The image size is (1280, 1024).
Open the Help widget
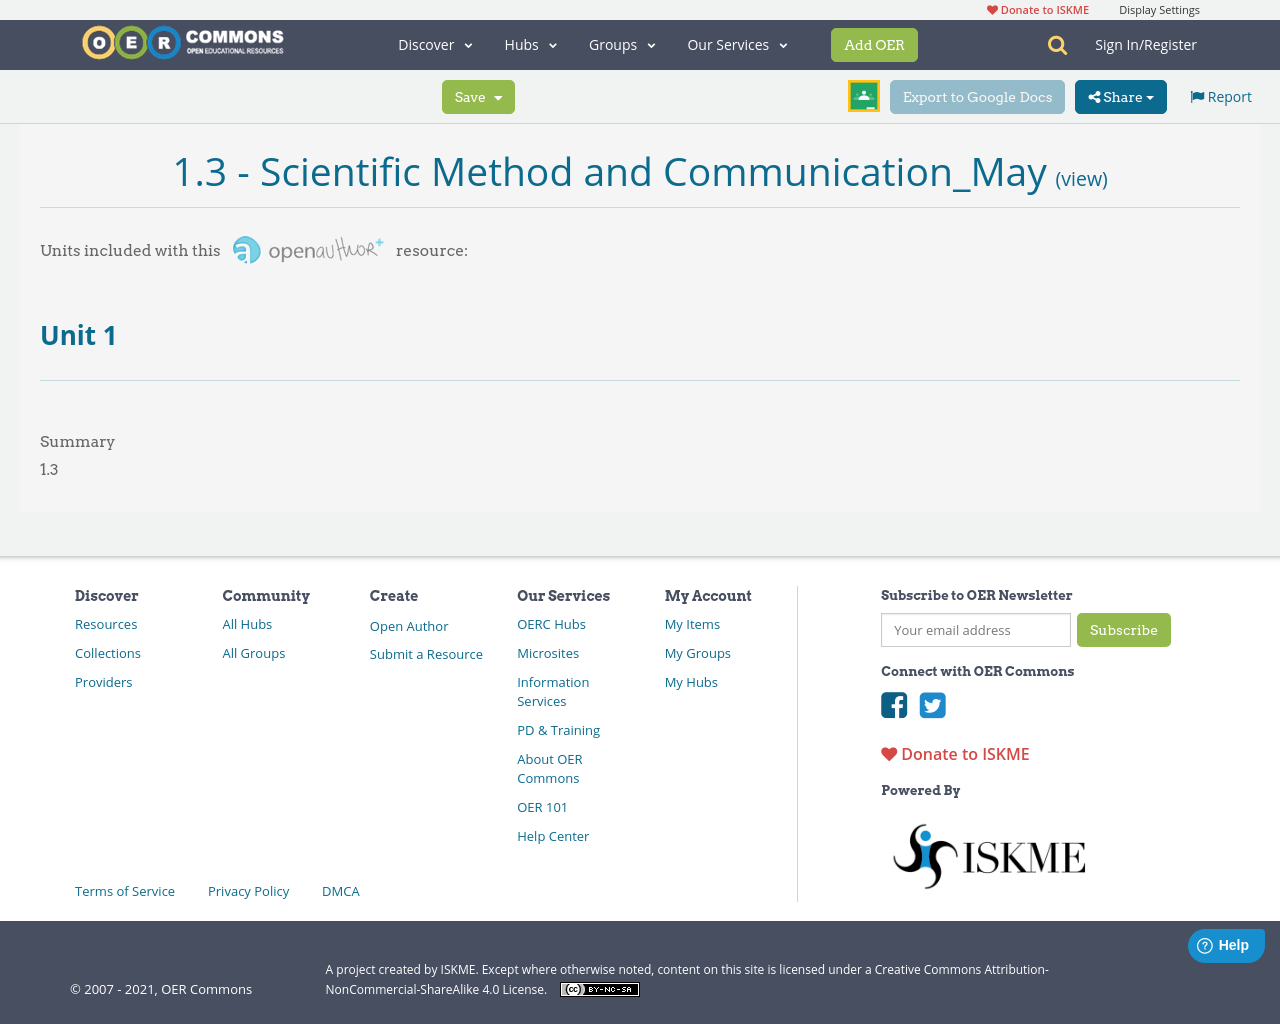(x=1226, y=944)
